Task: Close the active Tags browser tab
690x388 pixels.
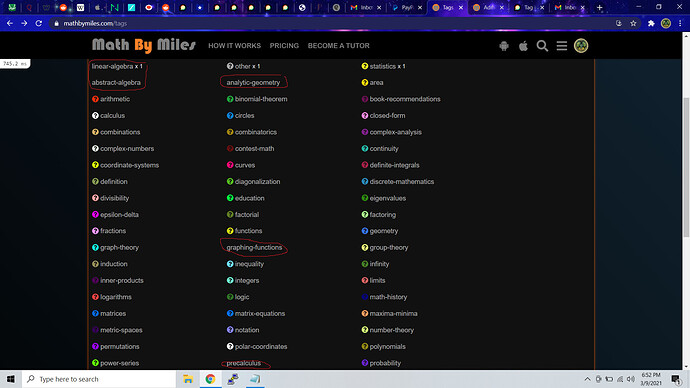Action: pyautogui.click(x=461, y=7)
